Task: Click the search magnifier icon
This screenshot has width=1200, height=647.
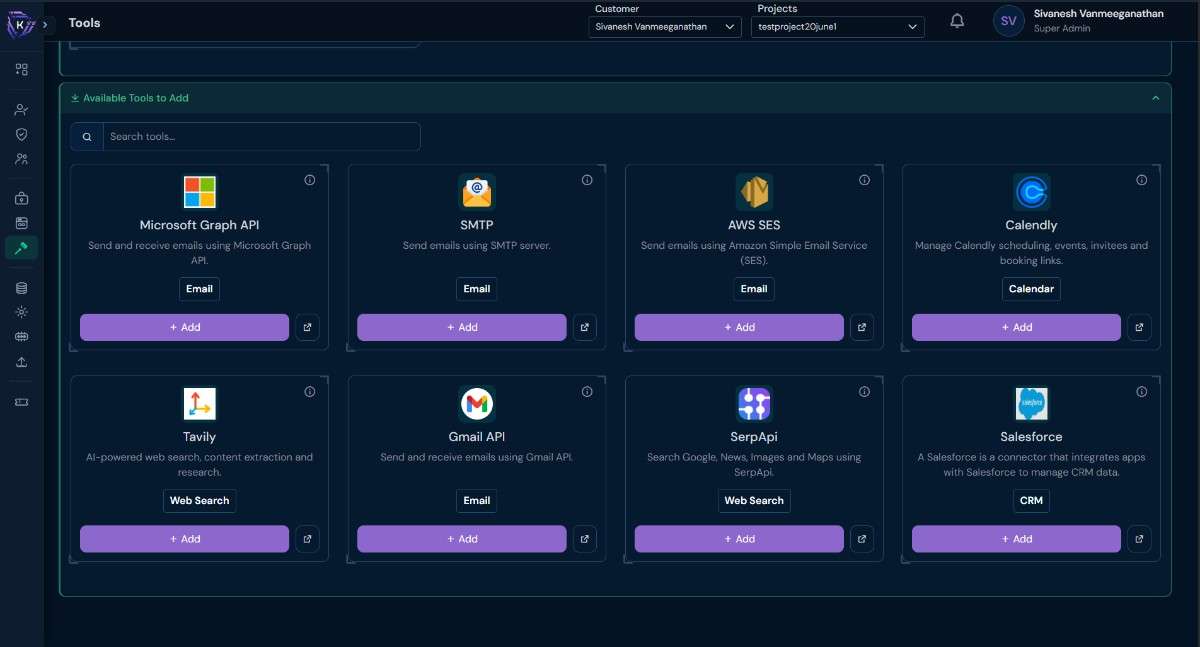Action: [x=87, y=137]
